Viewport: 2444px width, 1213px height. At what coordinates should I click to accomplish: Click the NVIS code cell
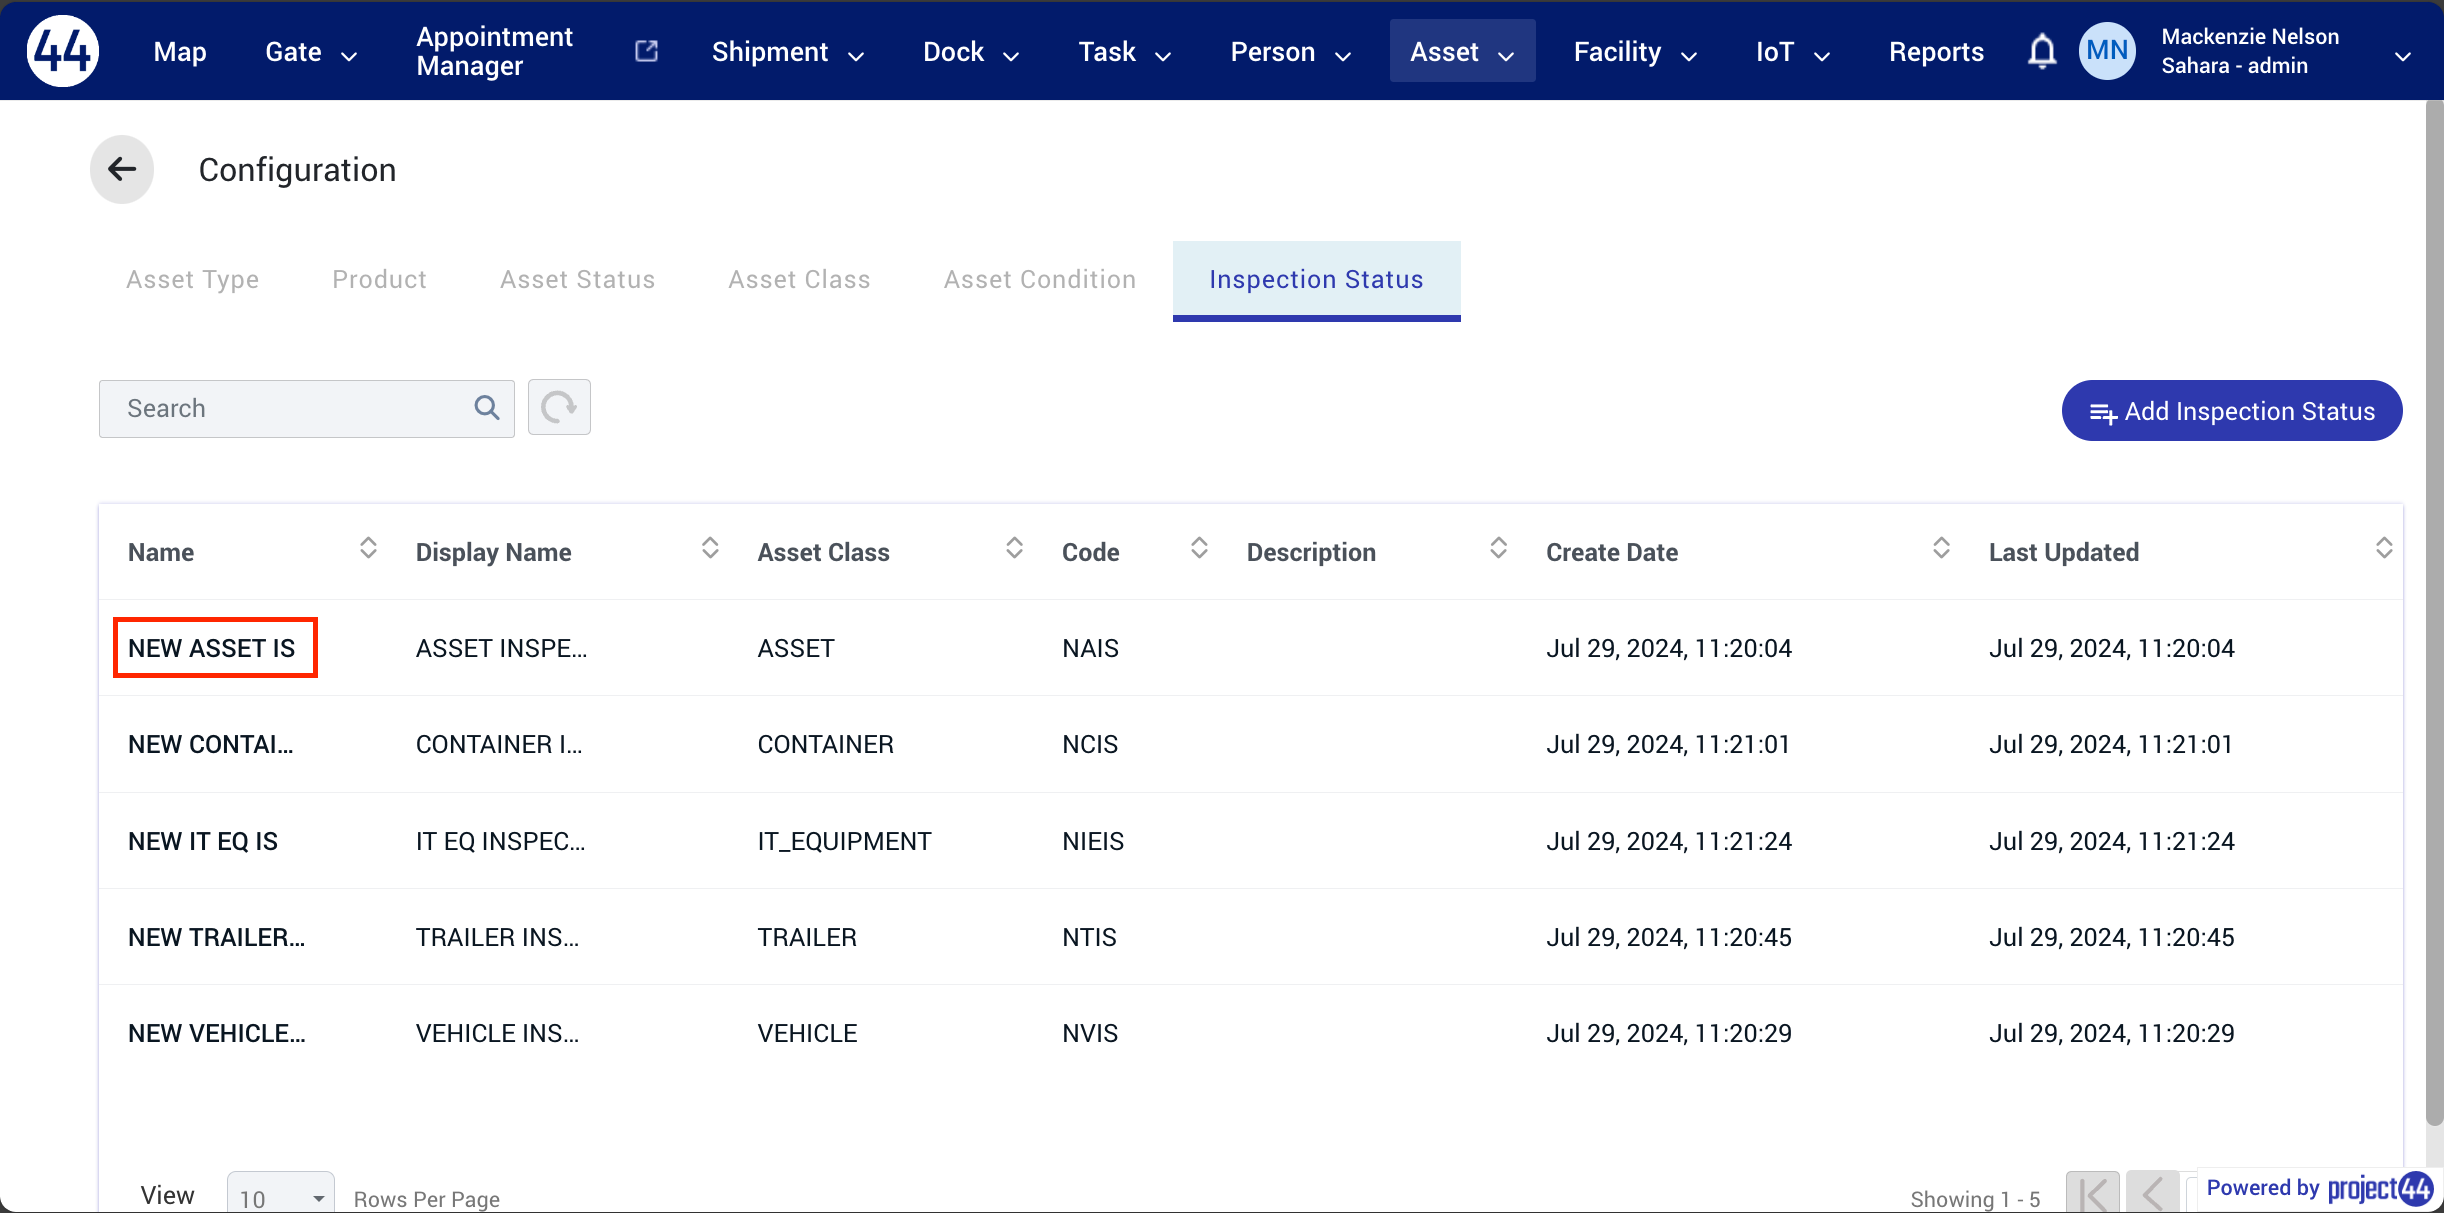coord(1090,1033)
